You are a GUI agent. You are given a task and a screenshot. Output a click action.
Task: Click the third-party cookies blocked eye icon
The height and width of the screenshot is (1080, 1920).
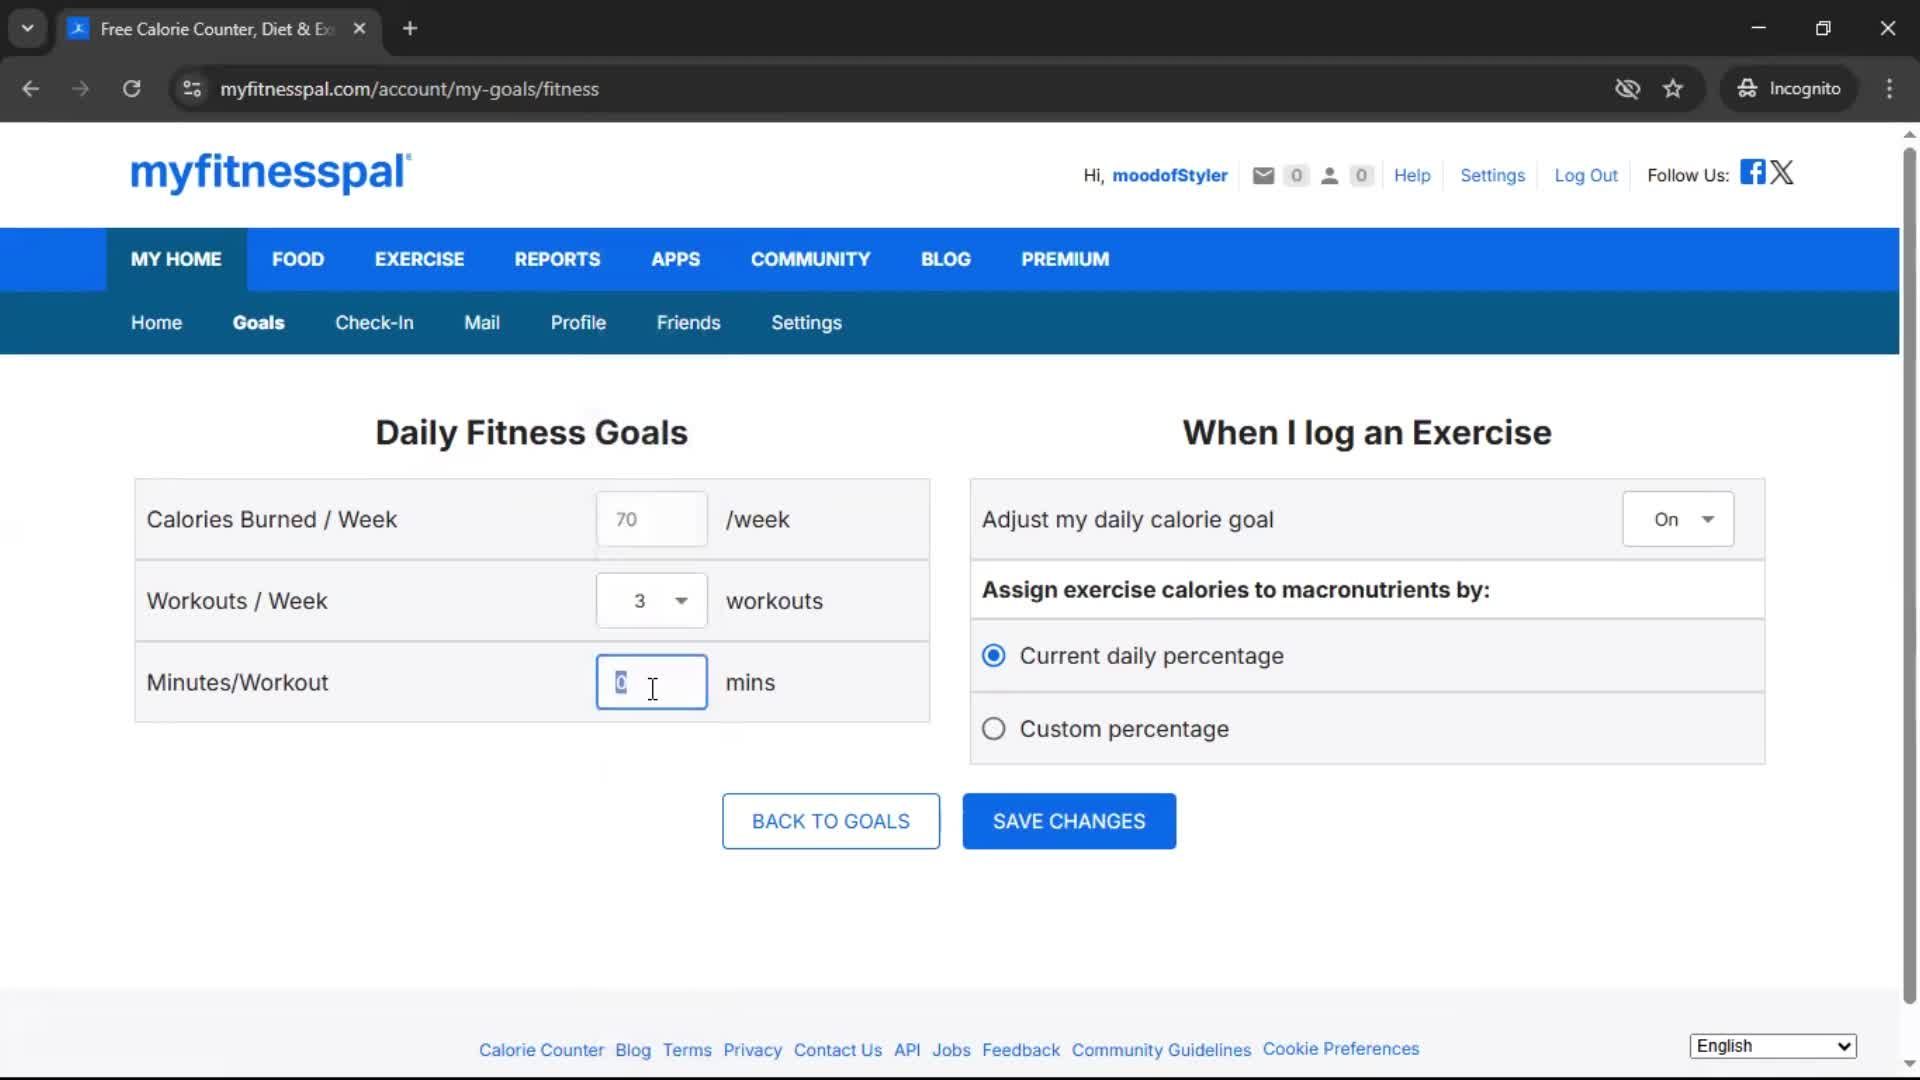[1627, 89]
